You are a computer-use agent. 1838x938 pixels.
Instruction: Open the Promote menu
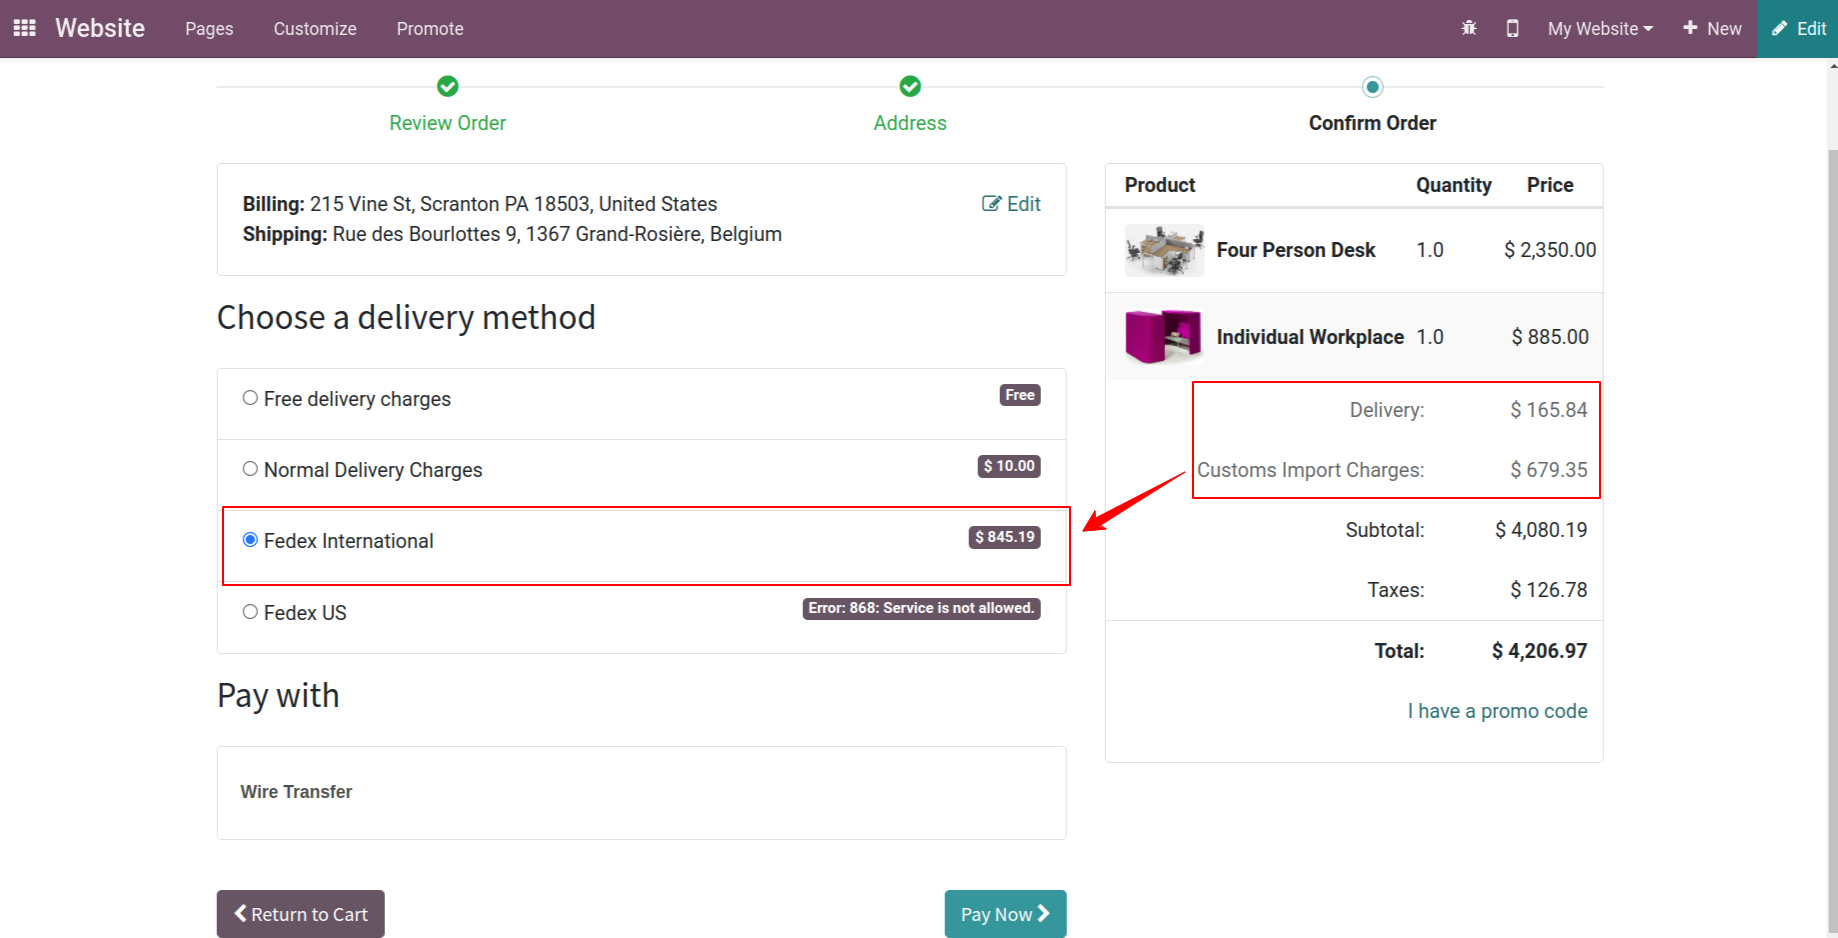pos(430,29)
